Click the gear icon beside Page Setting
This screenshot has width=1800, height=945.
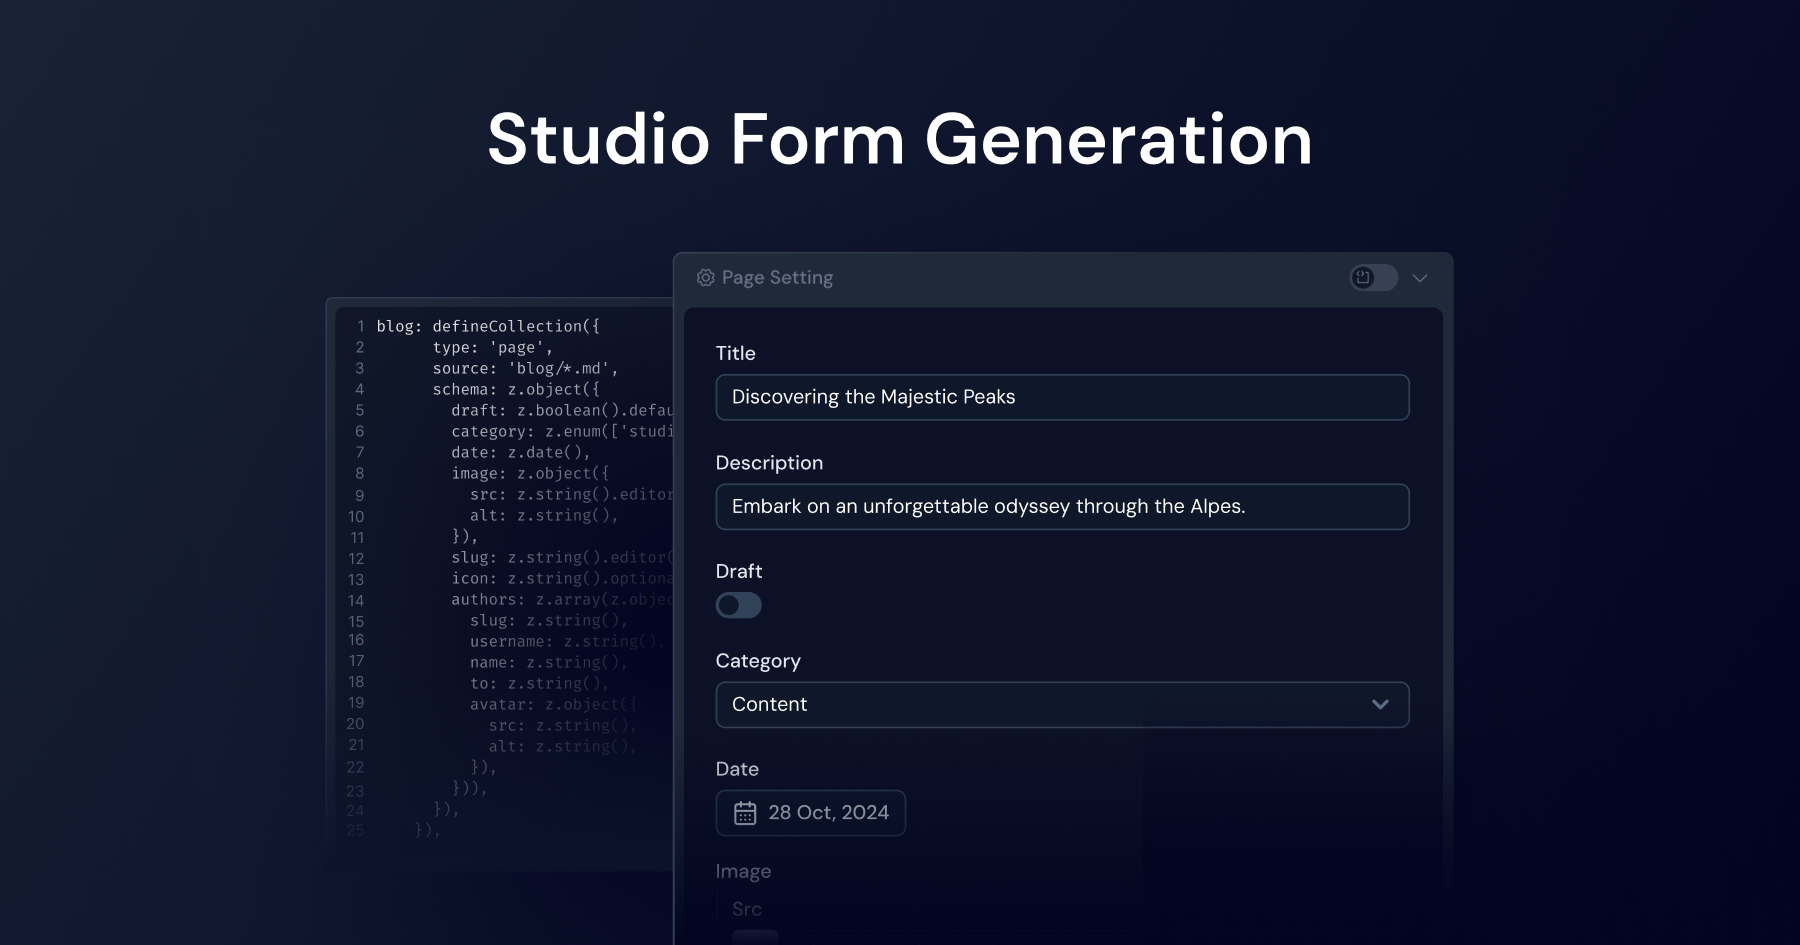[704, 277]
